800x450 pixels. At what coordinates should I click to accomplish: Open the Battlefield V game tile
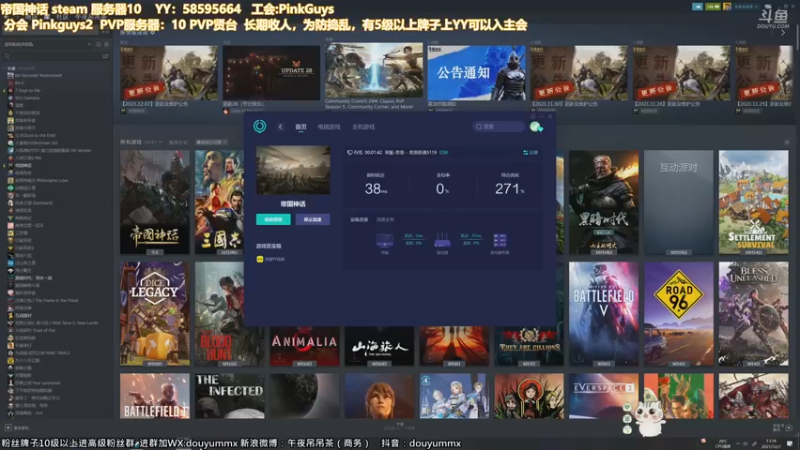604,314
